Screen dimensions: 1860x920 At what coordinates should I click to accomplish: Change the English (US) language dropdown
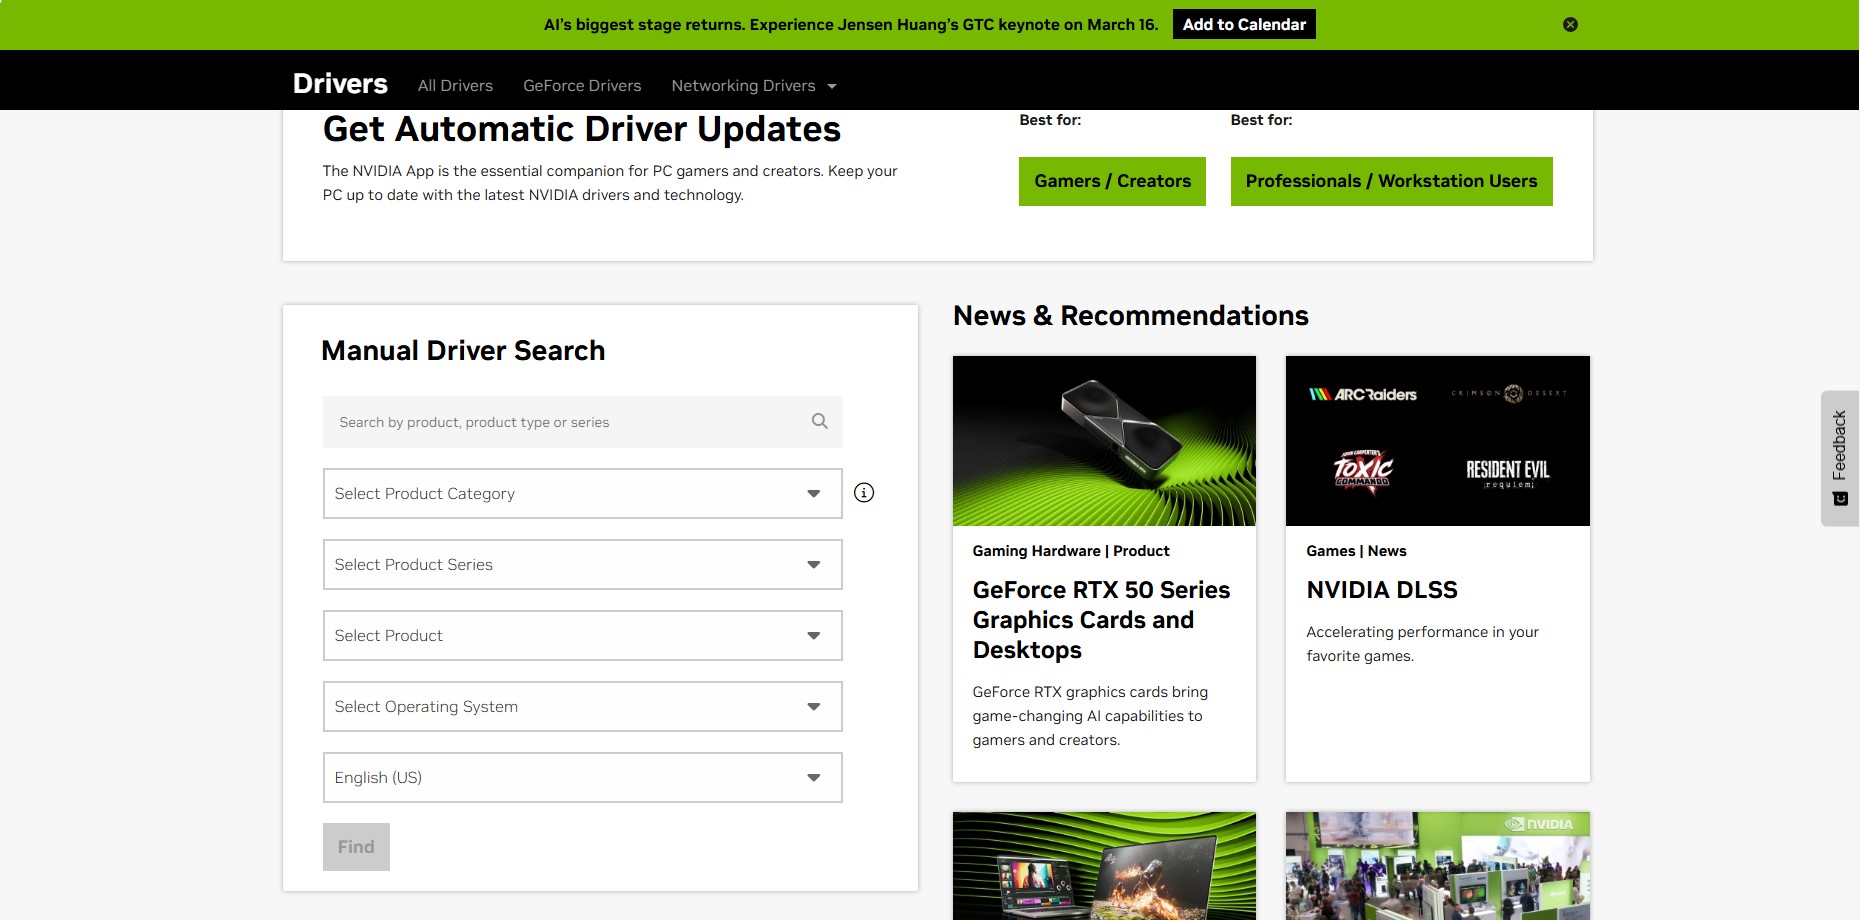582,777
